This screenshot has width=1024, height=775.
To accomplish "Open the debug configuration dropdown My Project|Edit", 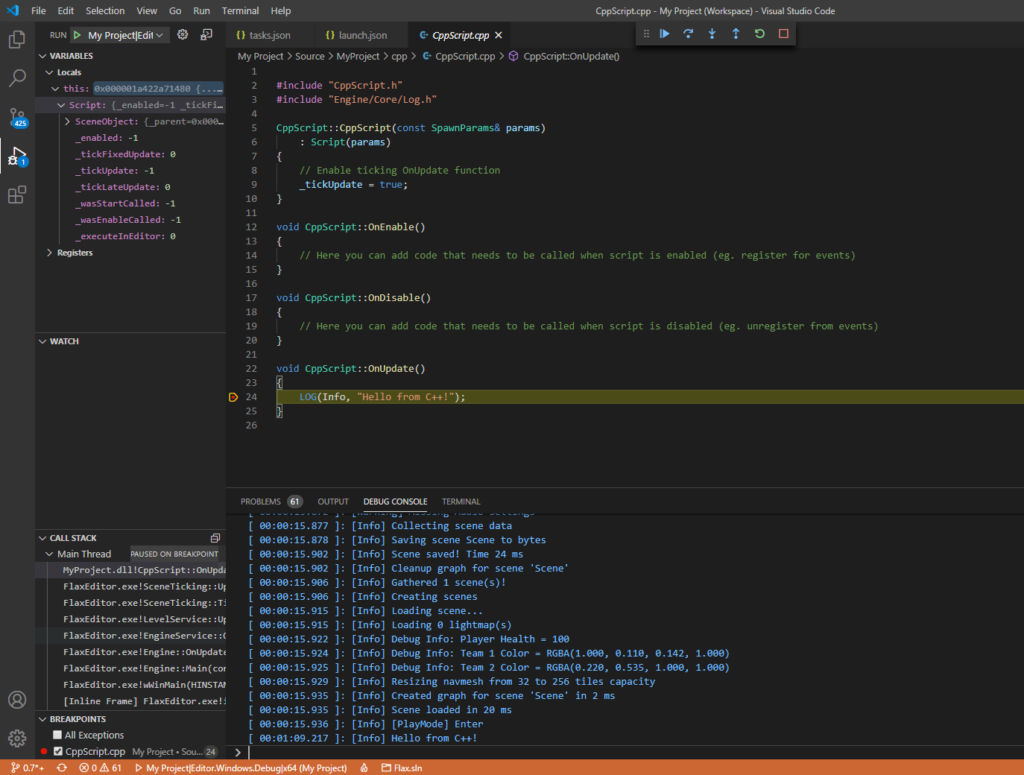I will (125, 35).
